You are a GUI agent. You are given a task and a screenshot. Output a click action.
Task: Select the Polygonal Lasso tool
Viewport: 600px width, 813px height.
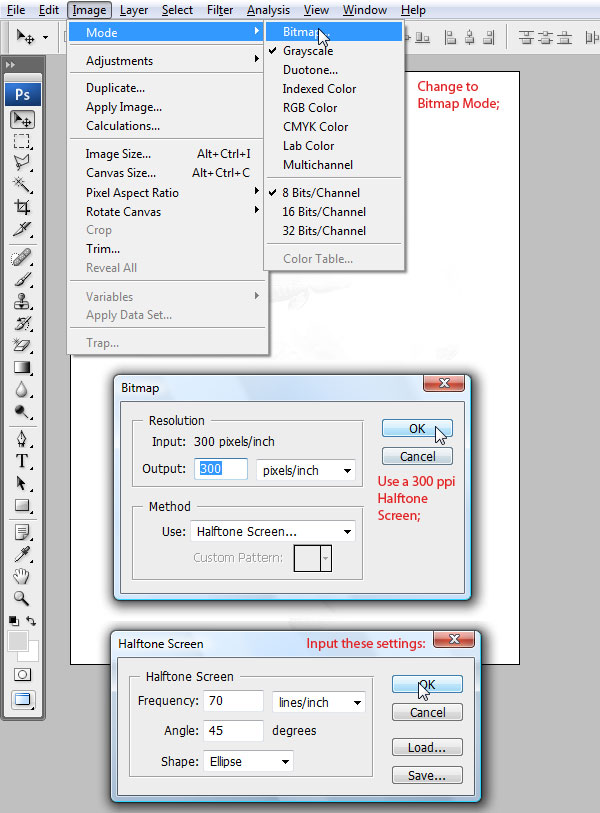coord(22,162)
